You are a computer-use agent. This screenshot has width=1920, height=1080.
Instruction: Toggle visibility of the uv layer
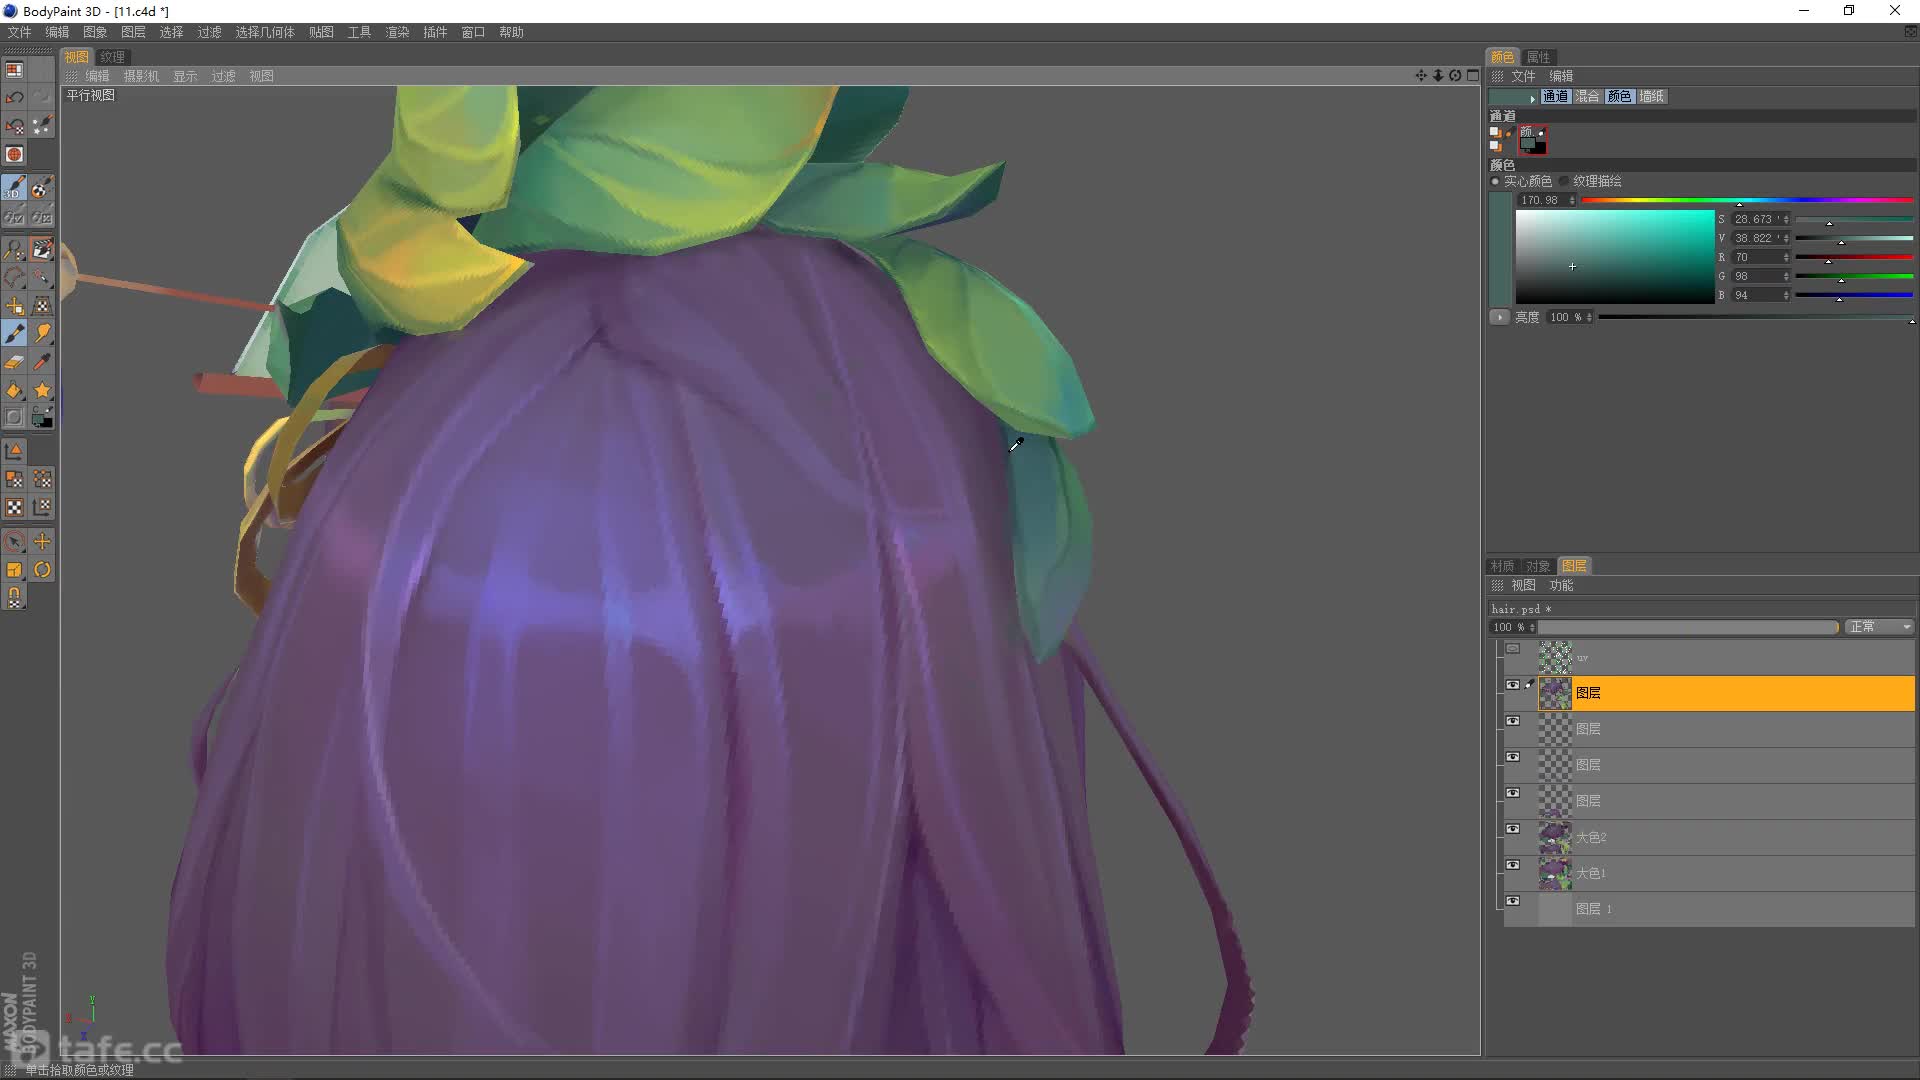click(1513, 649)
